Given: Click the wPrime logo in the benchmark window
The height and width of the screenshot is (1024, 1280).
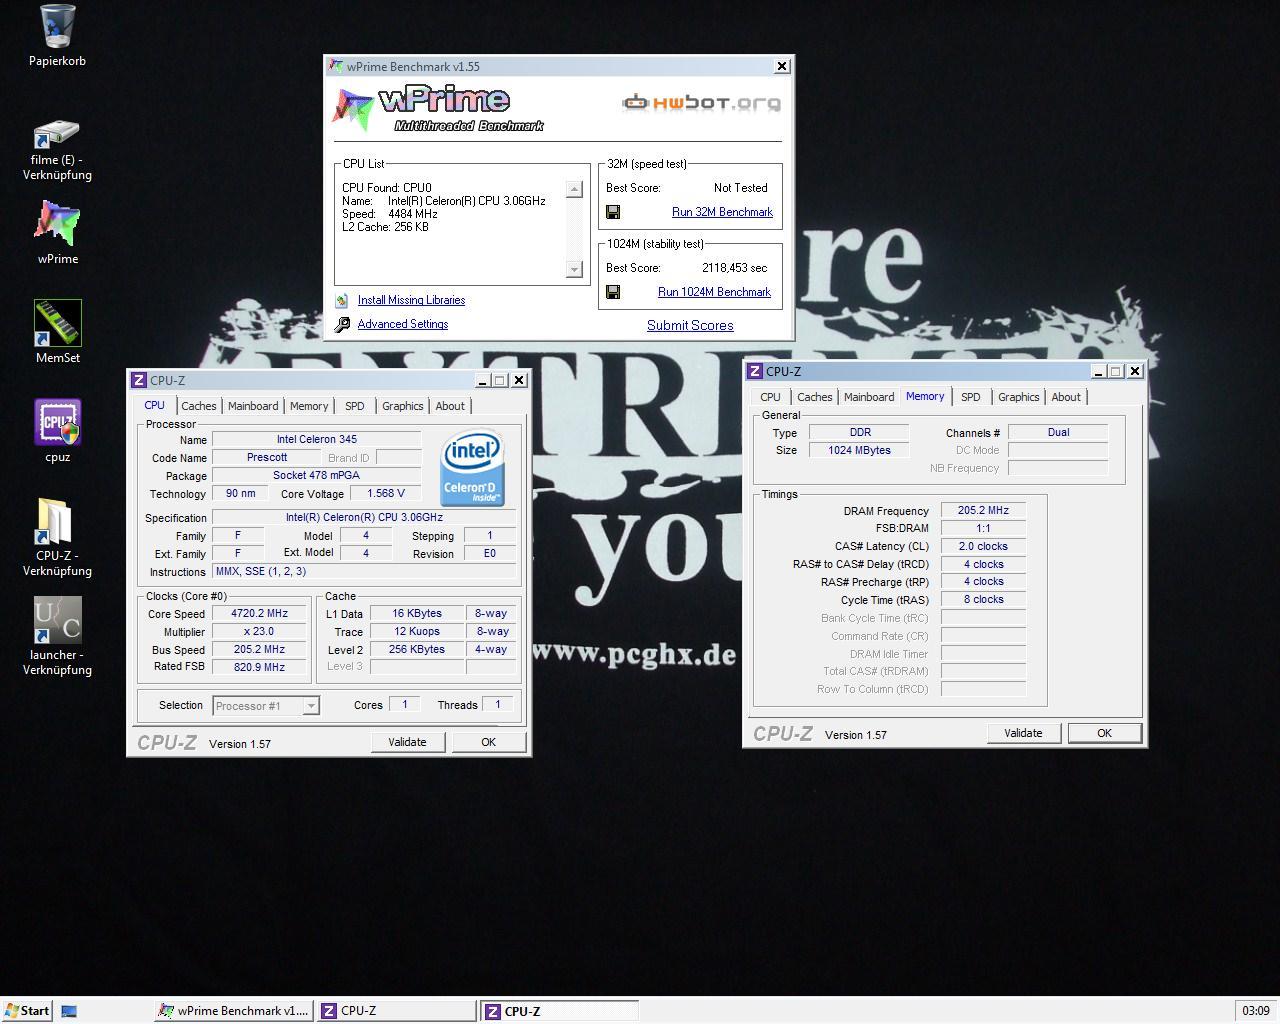Looking at the screenshot, I should (440, 108).
